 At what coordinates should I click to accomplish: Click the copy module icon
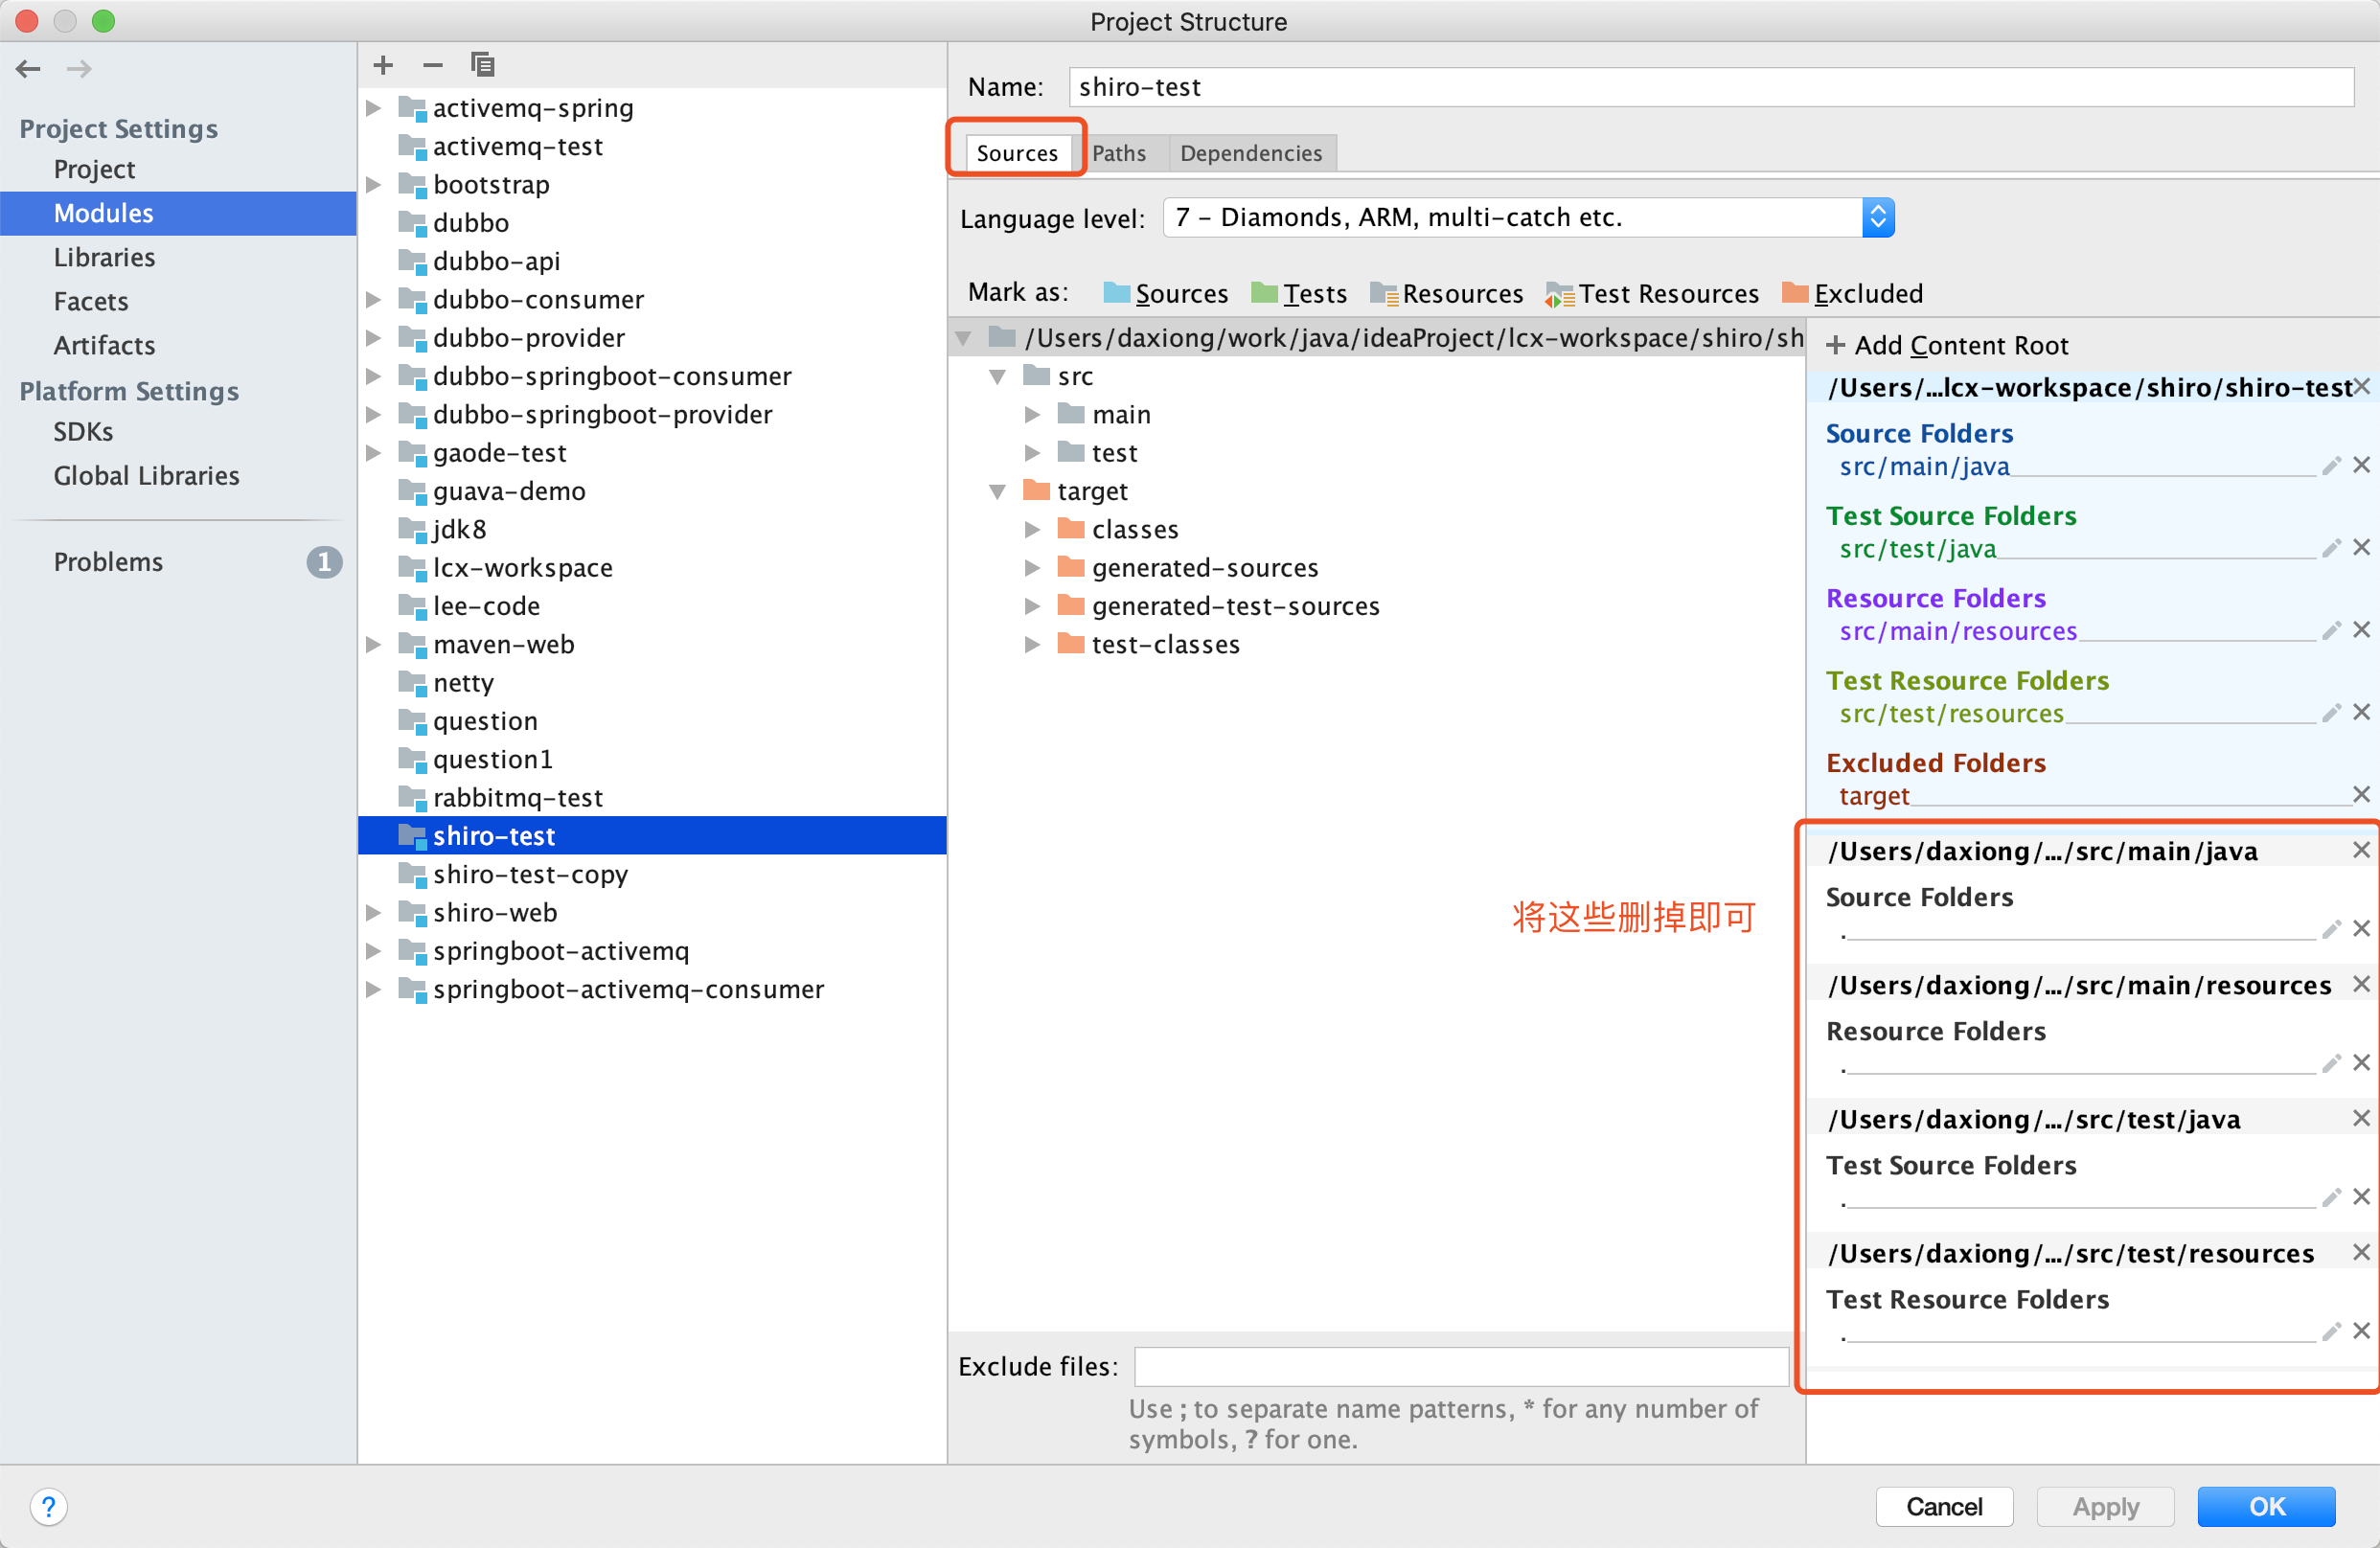(x=483, y=66)
